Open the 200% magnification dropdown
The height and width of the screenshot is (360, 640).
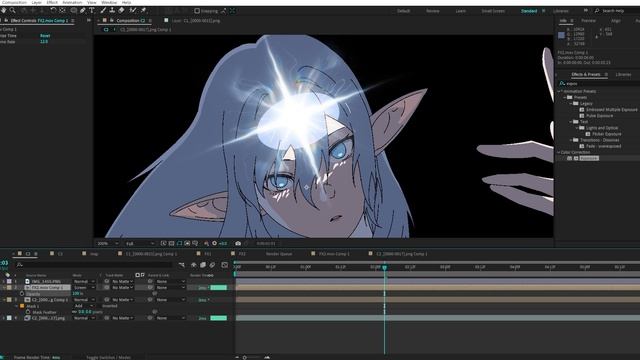click(x=108, y=243)
